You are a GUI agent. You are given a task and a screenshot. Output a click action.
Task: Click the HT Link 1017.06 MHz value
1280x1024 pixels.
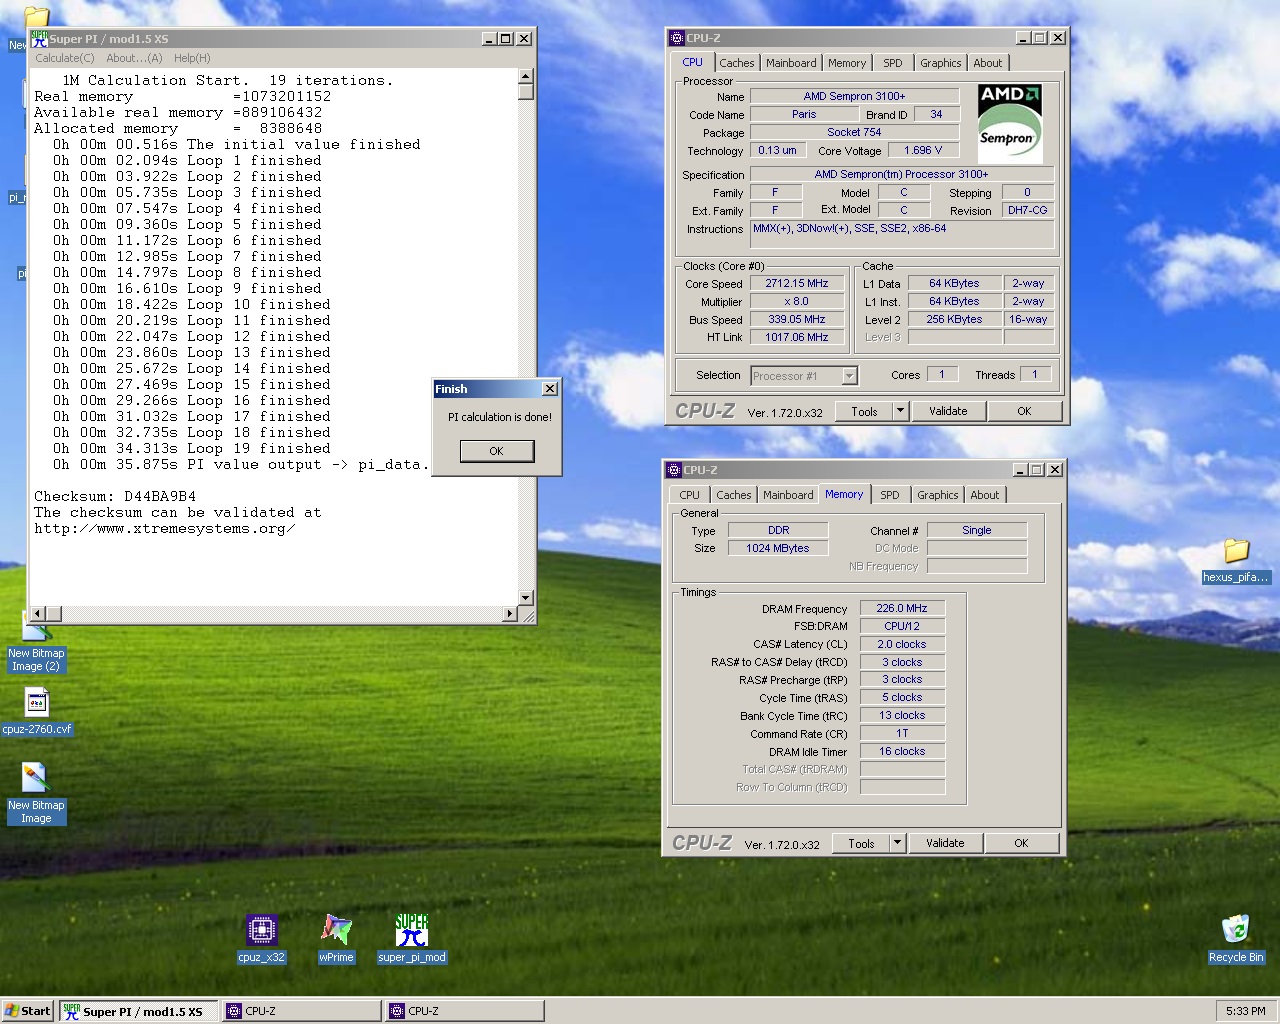797,337
